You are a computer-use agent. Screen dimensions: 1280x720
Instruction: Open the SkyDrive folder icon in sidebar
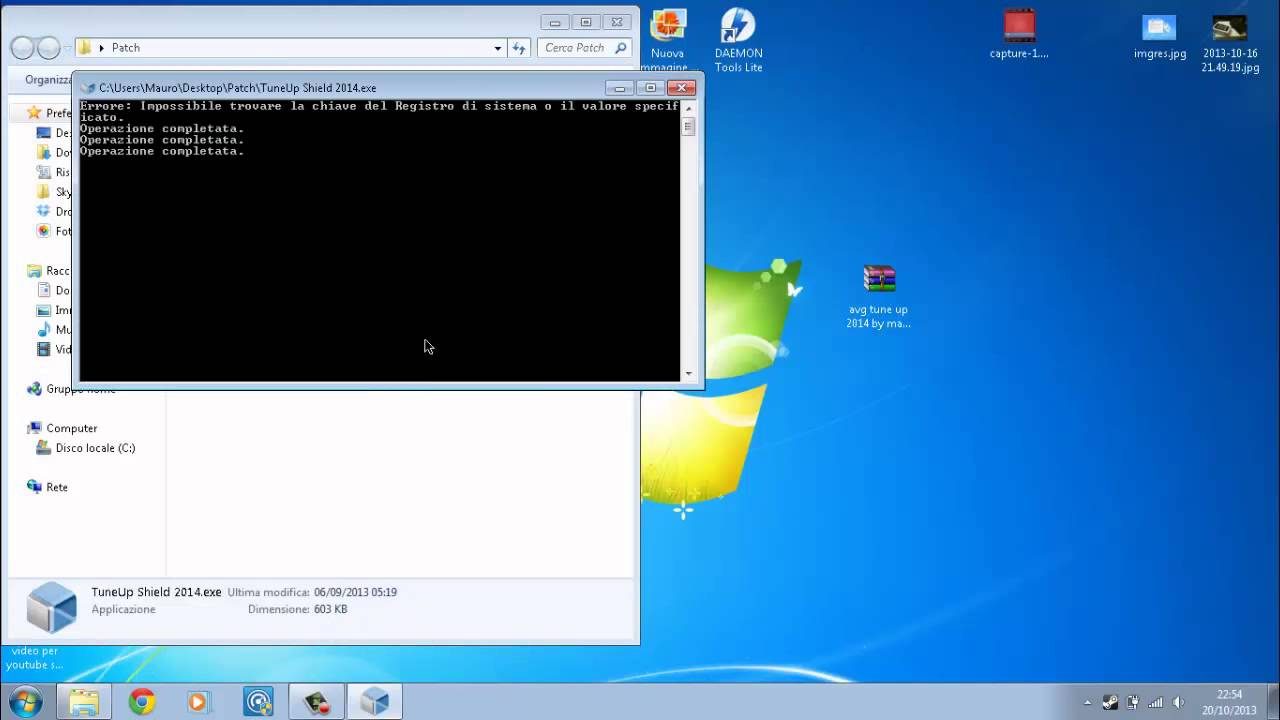[43, 192]
